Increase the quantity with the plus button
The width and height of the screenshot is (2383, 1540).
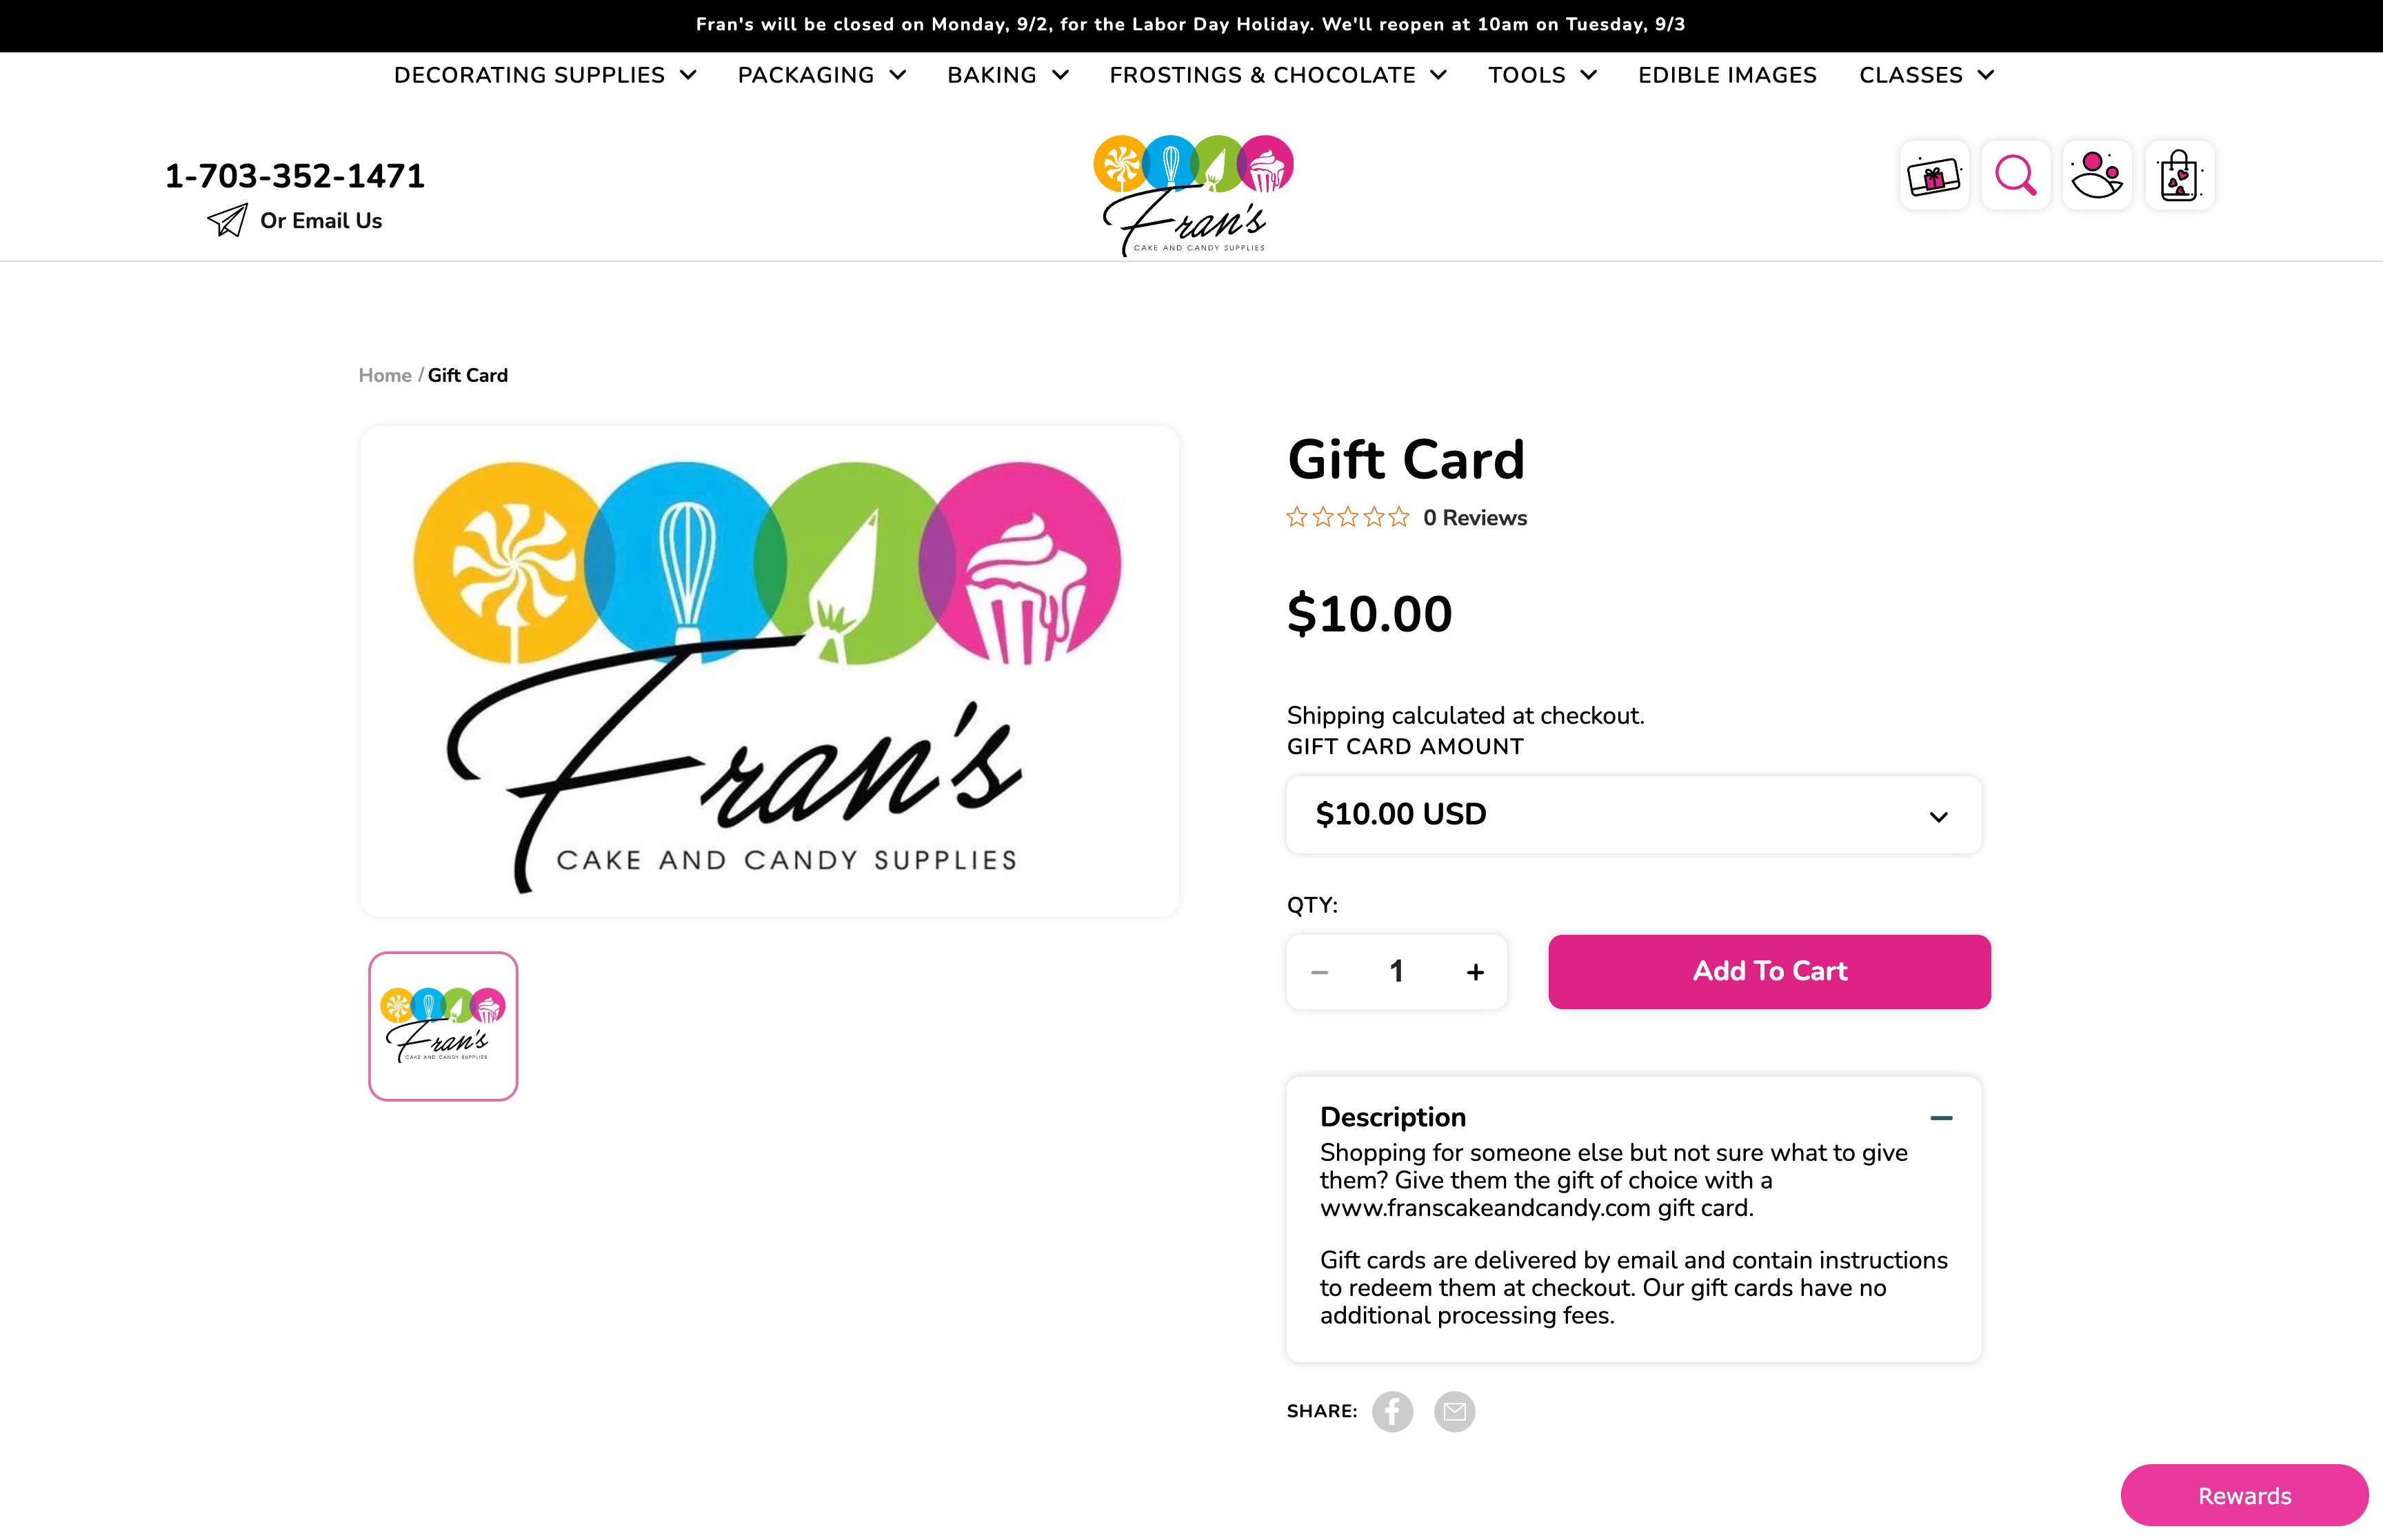tap(1475, 971)
